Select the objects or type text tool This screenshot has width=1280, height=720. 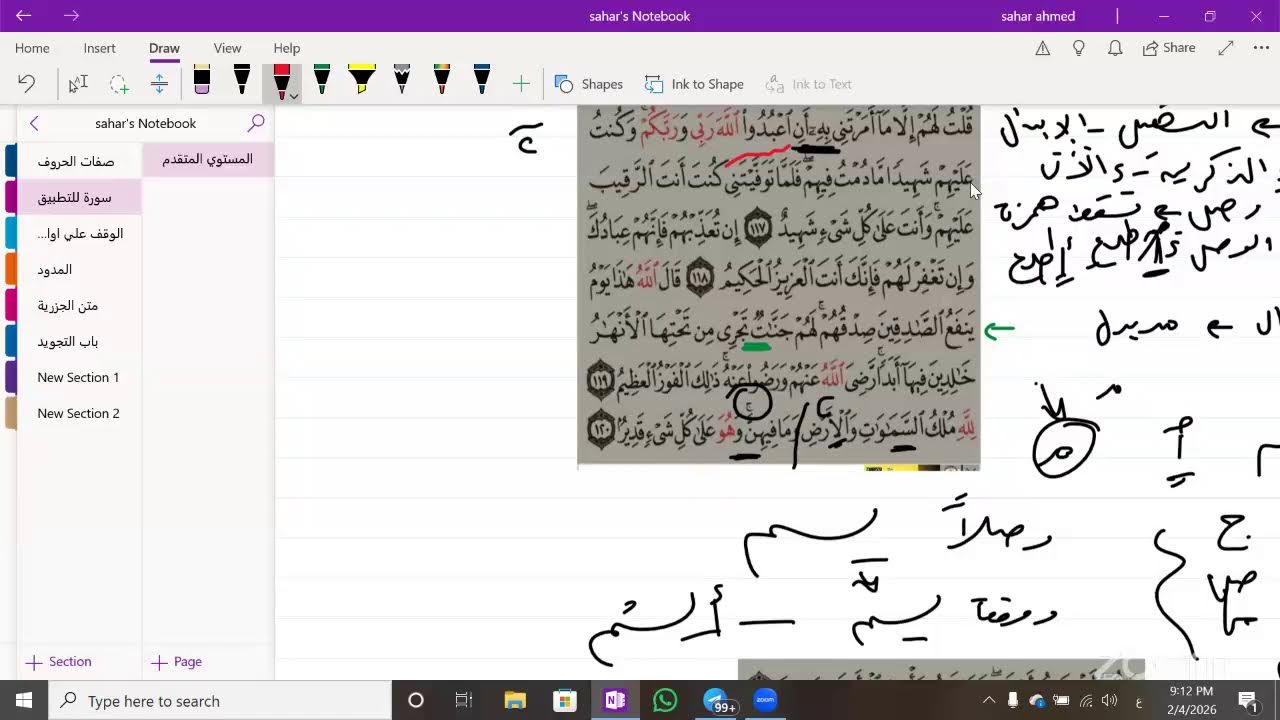(x=78, y=84)
